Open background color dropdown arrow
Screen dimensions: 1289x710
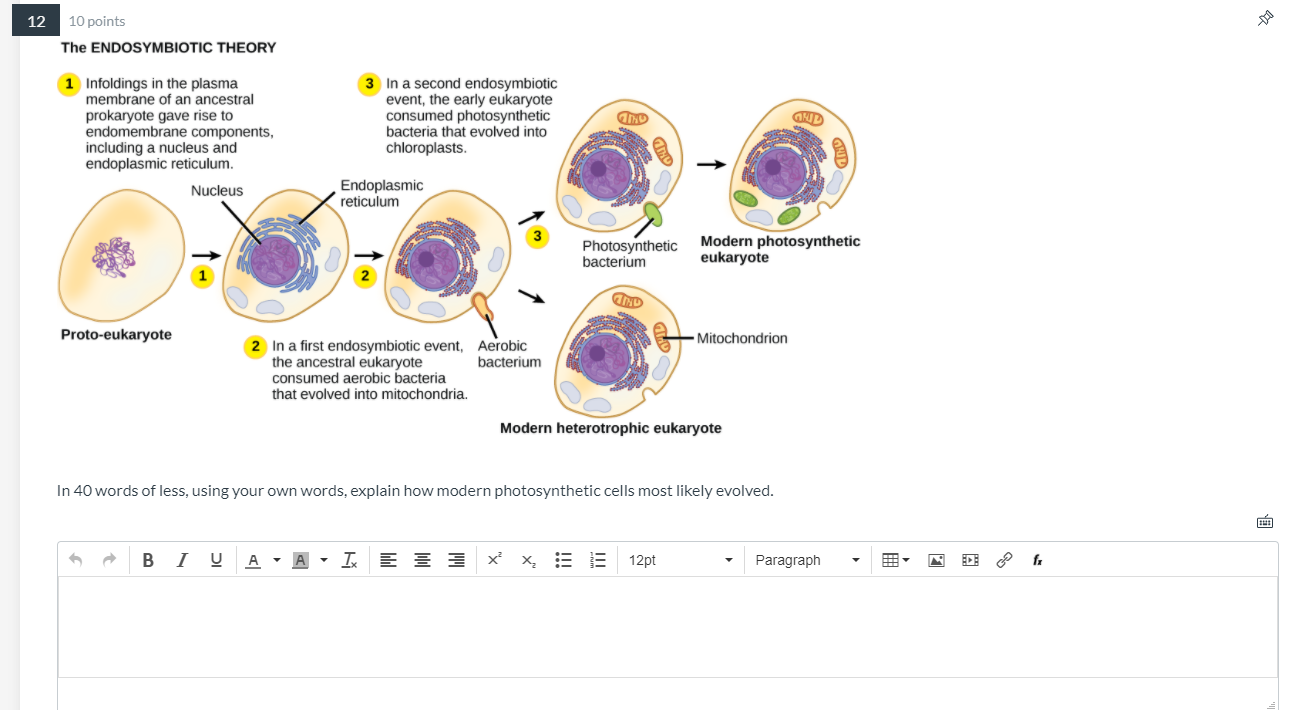[324, 560]
